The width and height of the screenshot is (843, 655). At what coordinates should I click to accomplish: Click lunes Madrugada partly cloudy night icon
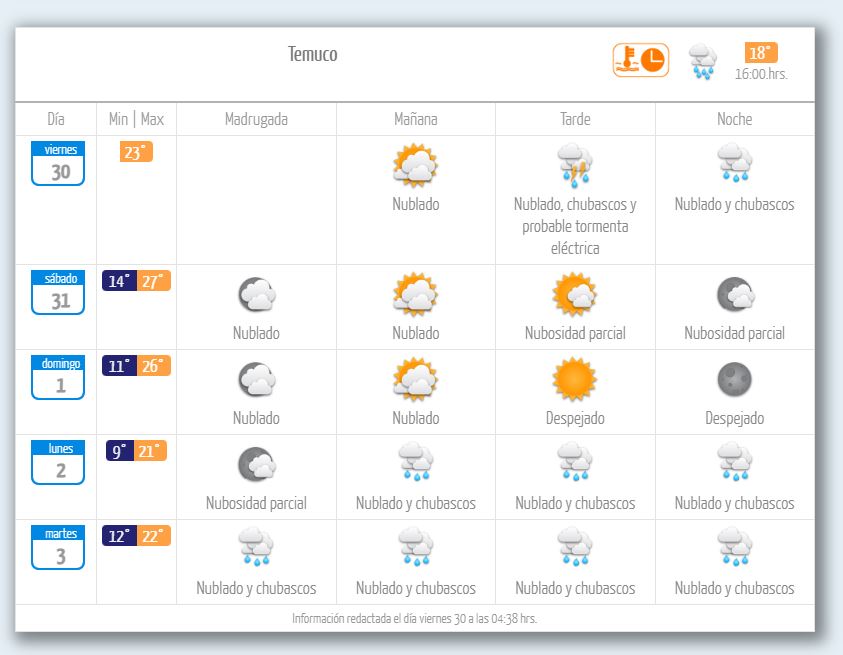(x=256, y=464)
